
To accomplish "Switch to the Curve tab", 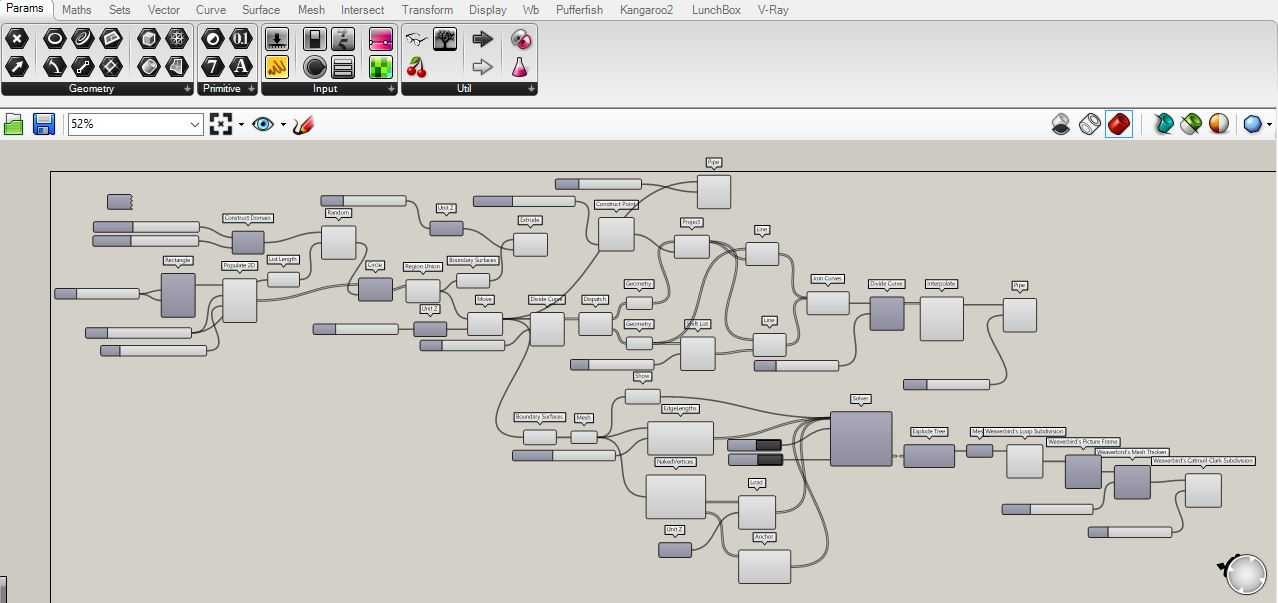I will click(x=211, y=10).
